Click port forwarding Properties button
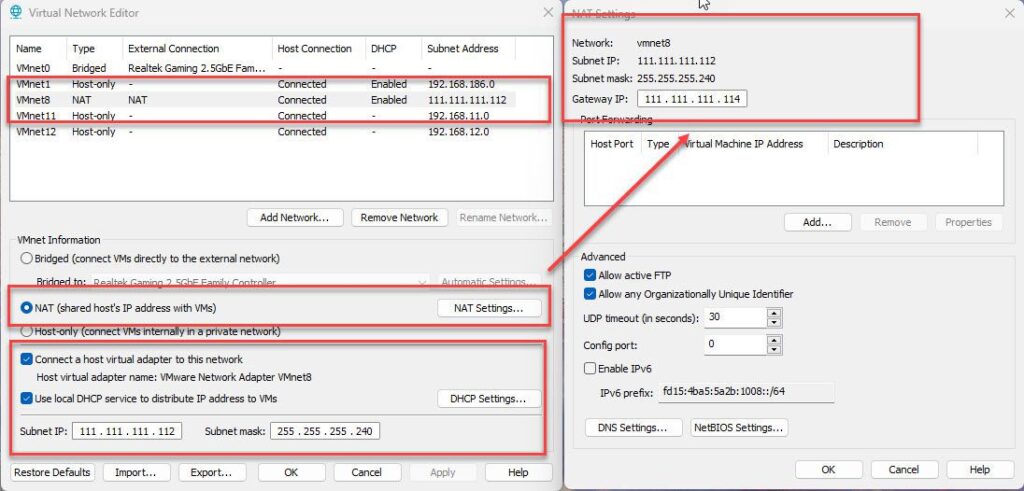 tap(968, 222)
